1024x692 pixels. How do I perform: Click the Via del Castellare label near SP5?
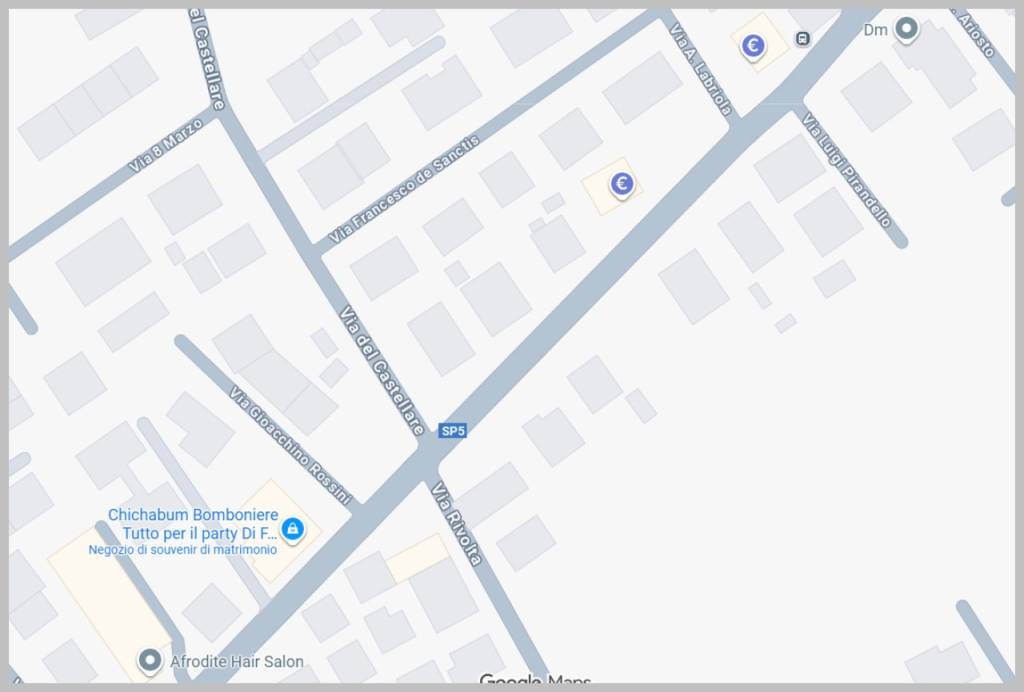pos(383,370)
